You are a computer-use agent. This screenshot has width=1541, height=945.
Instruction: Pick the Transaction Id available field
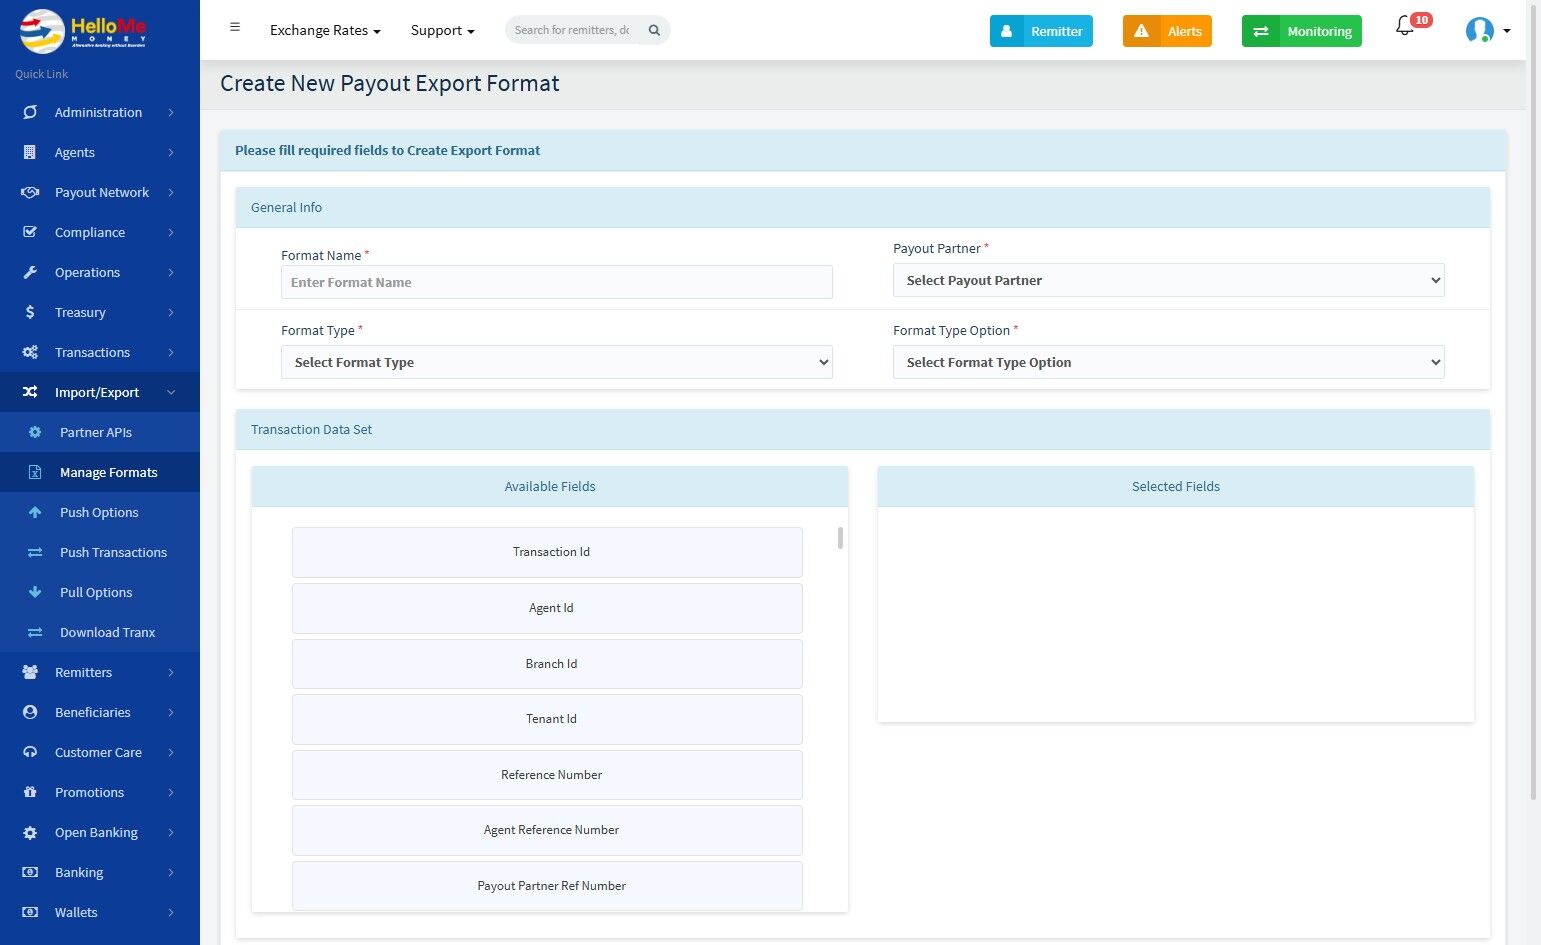tap(547, 552)
